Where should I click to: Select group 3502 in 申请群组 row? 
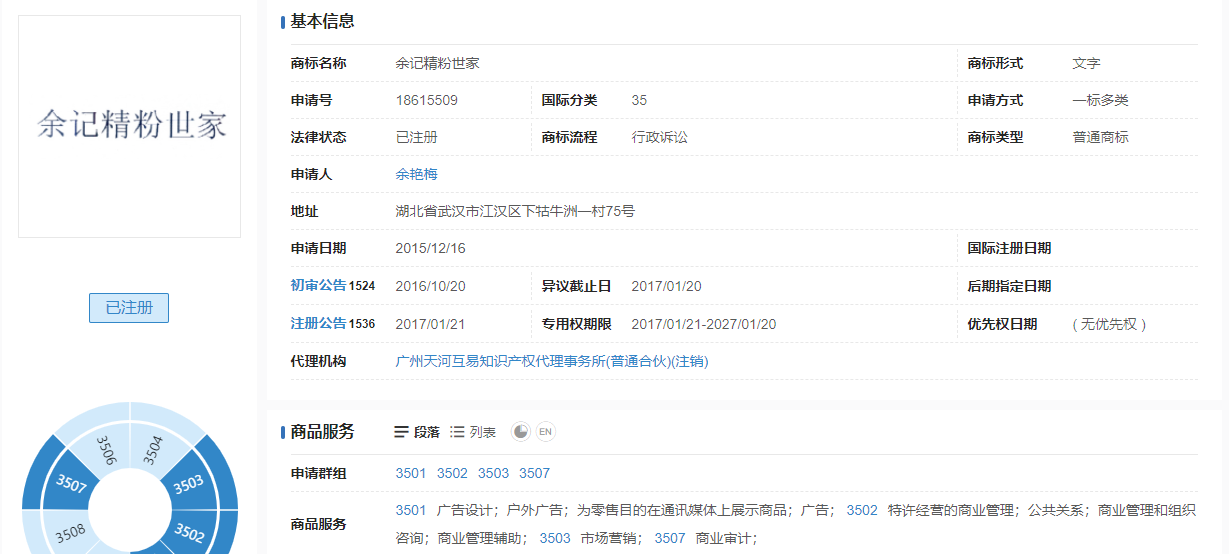pyautogui.click(x=452, y=473)
